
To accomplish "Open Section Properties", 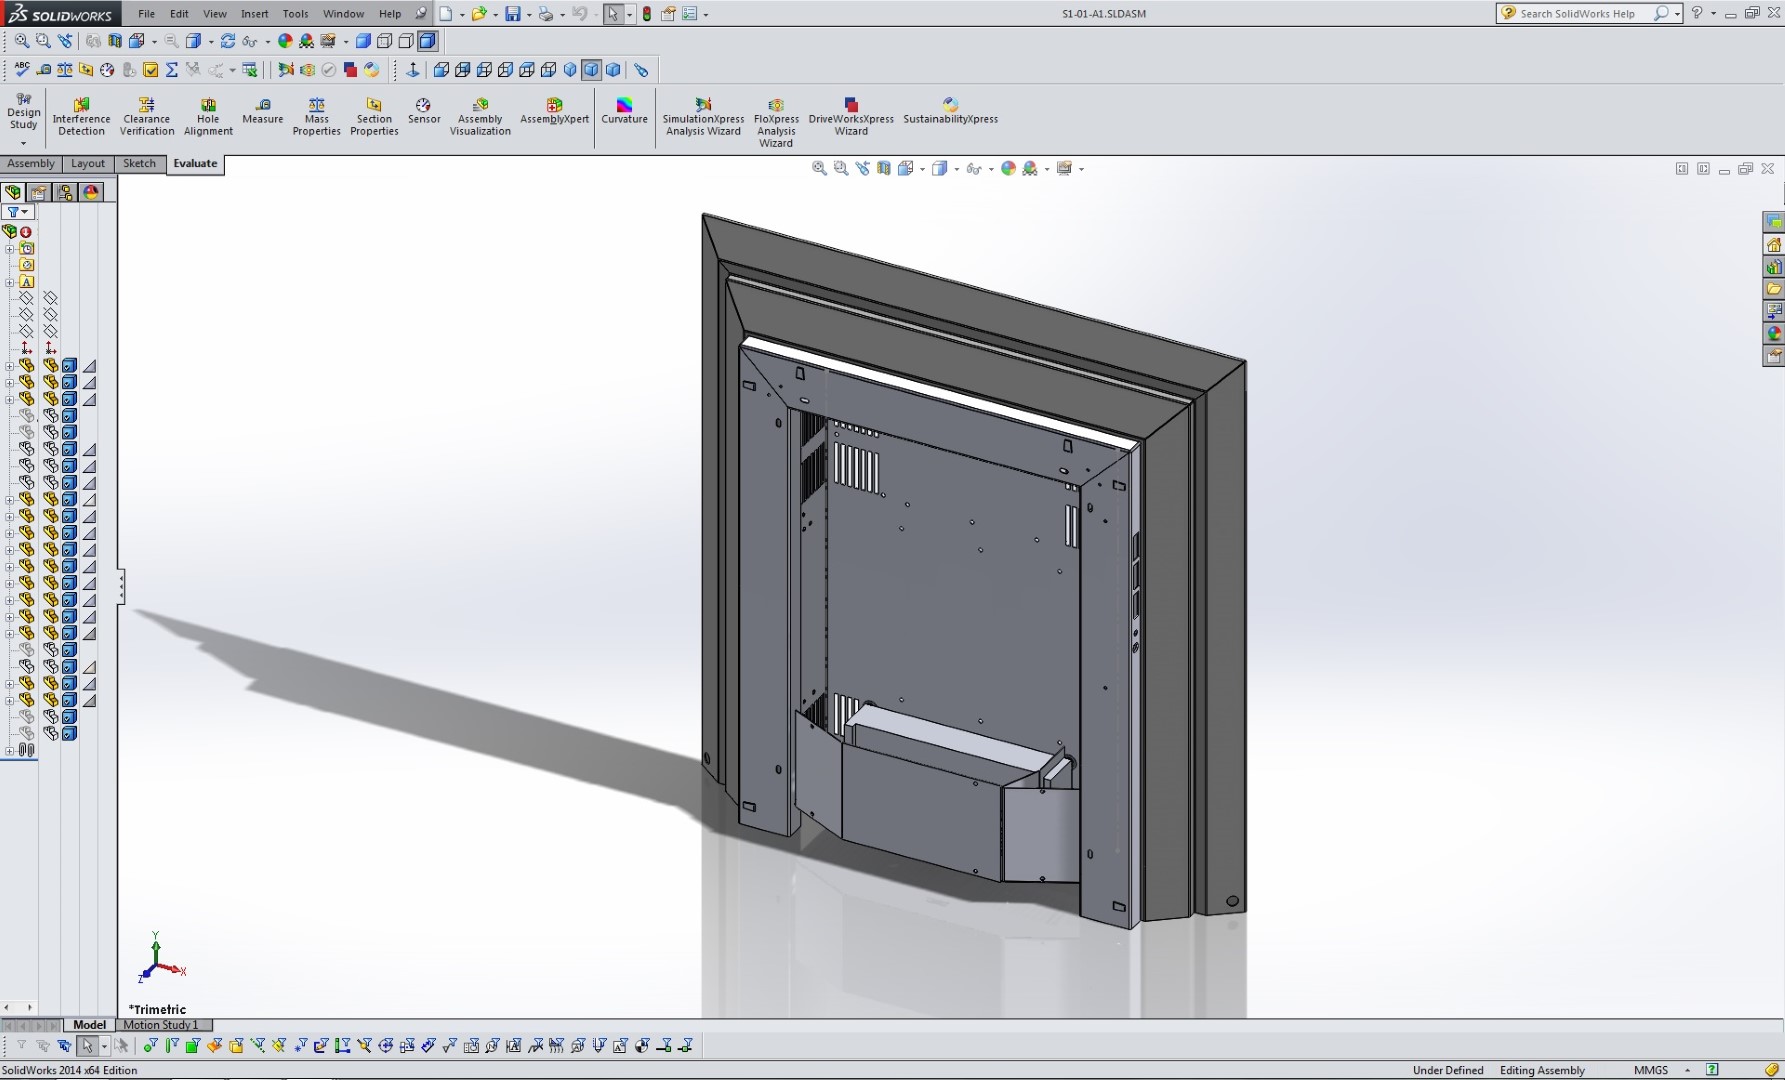I will click(x=374, y=117).
